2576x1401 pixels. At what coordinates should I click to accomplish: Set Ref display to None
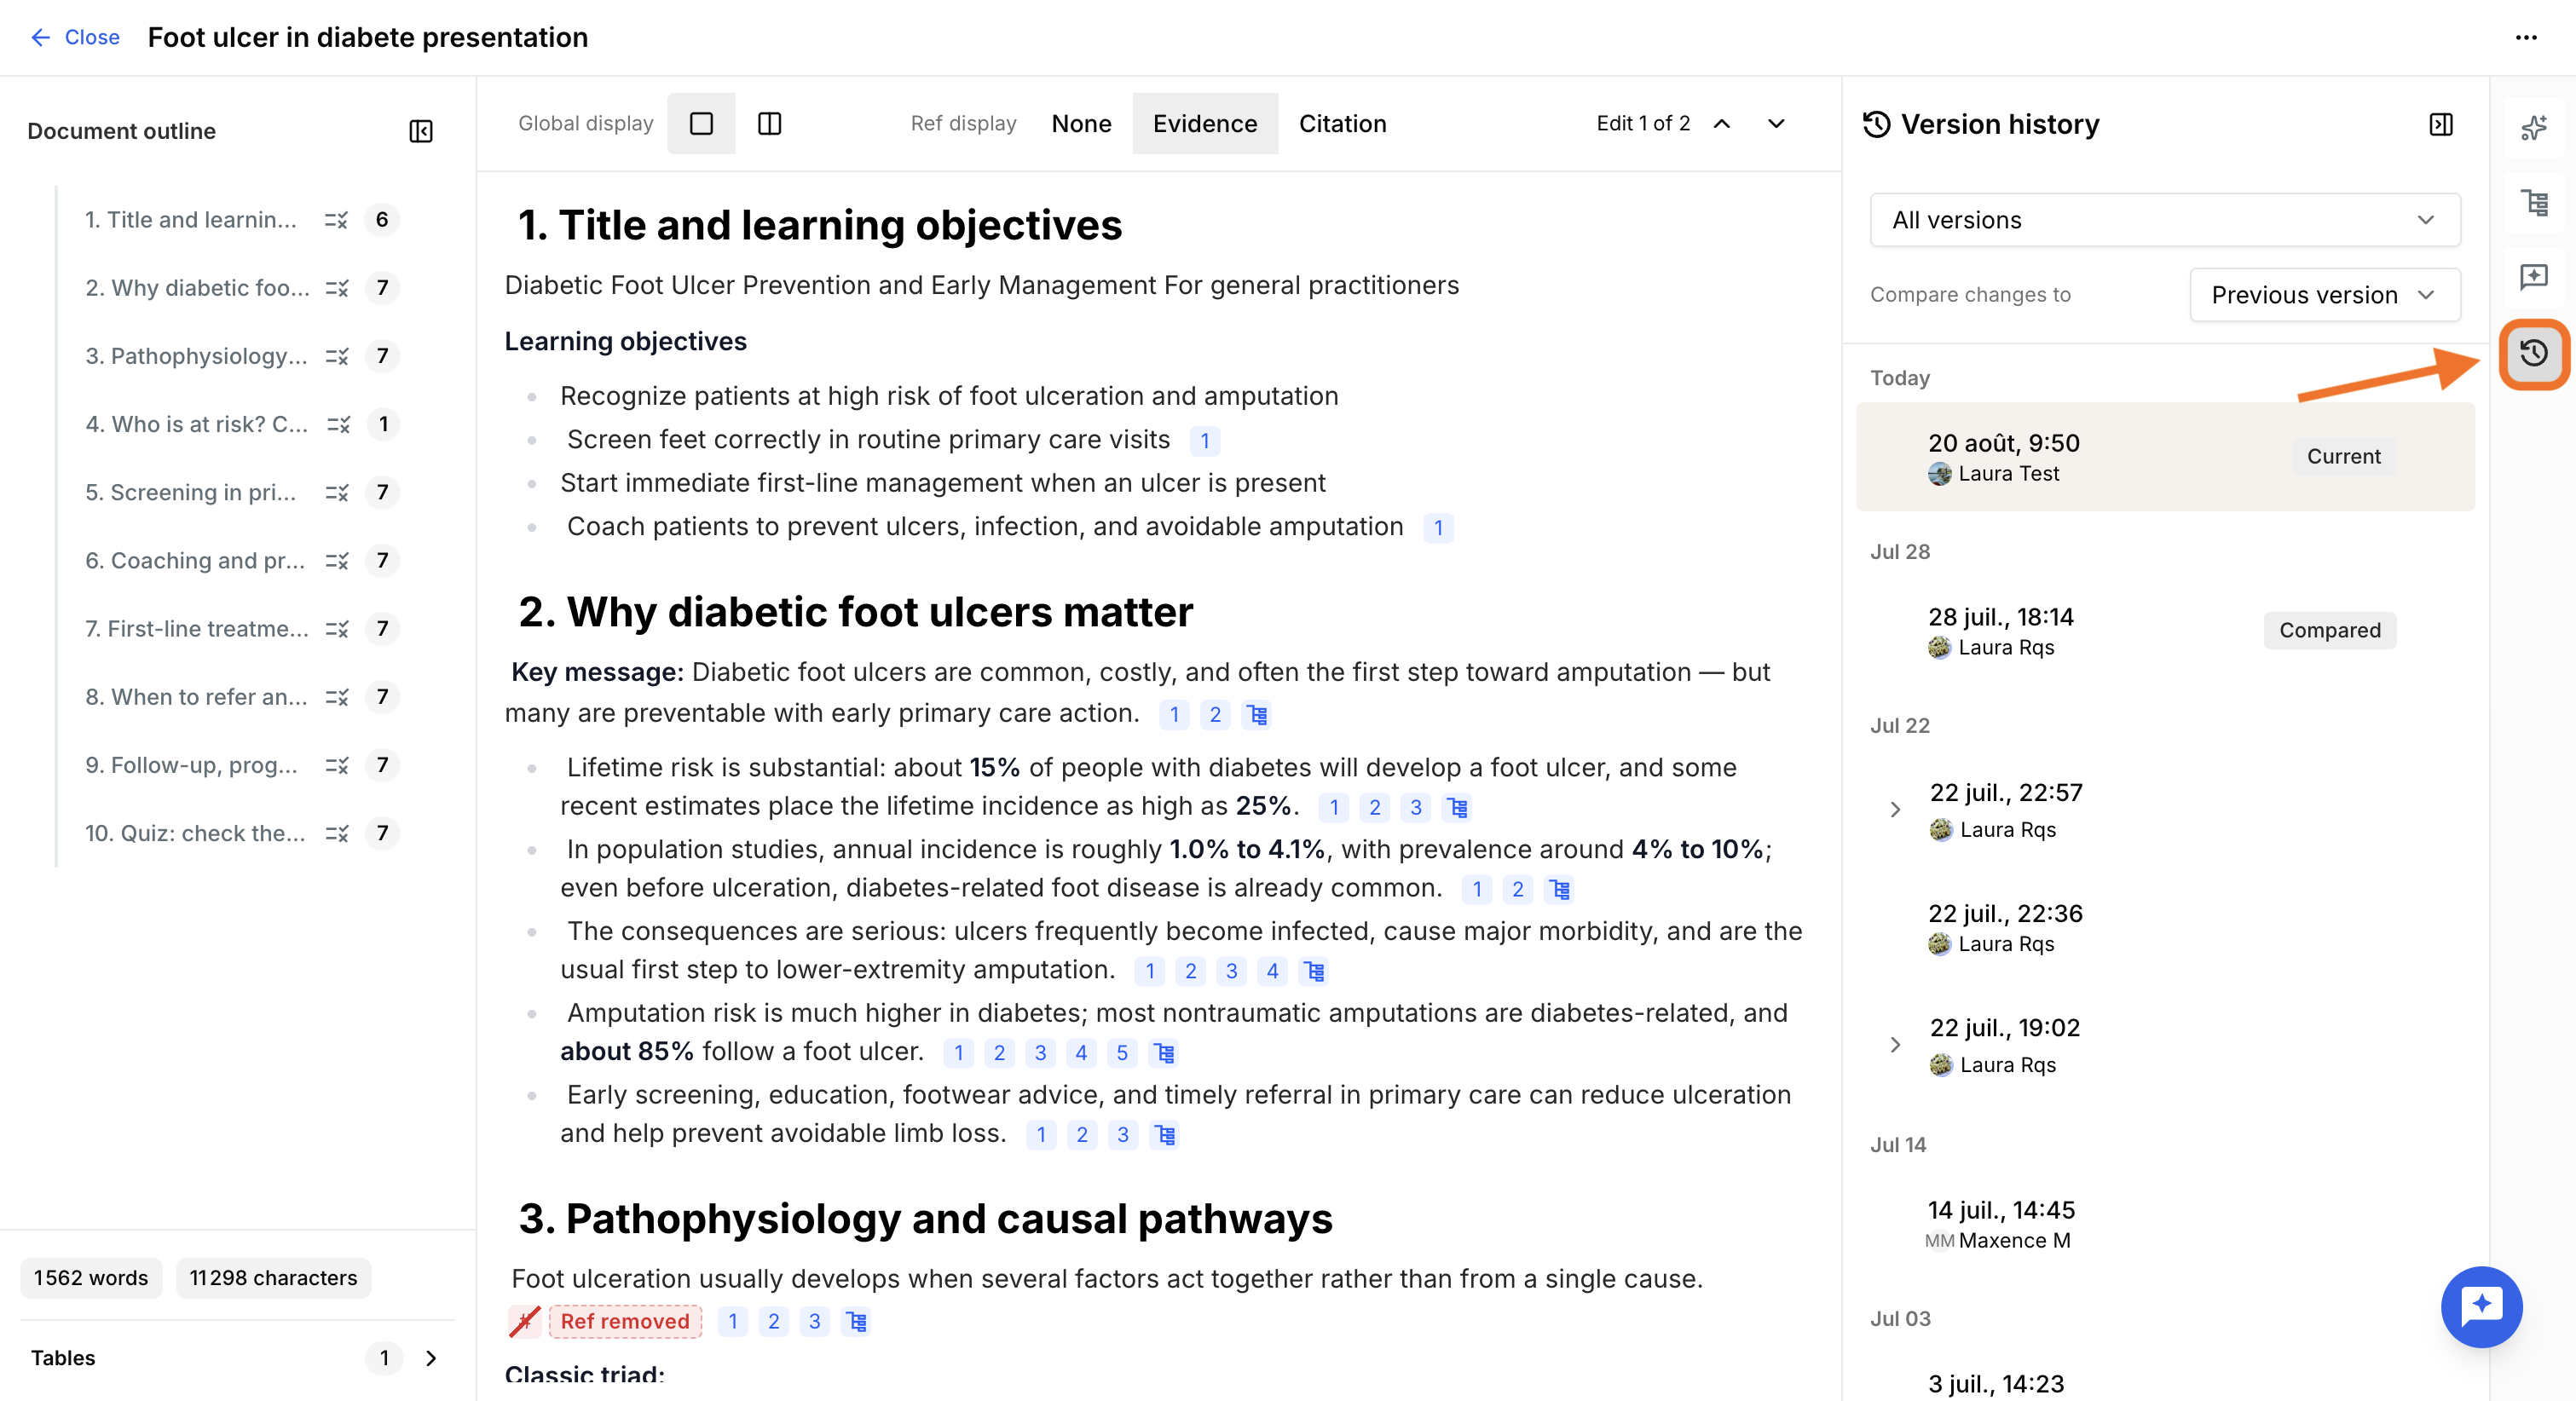tap(1081, 123)
